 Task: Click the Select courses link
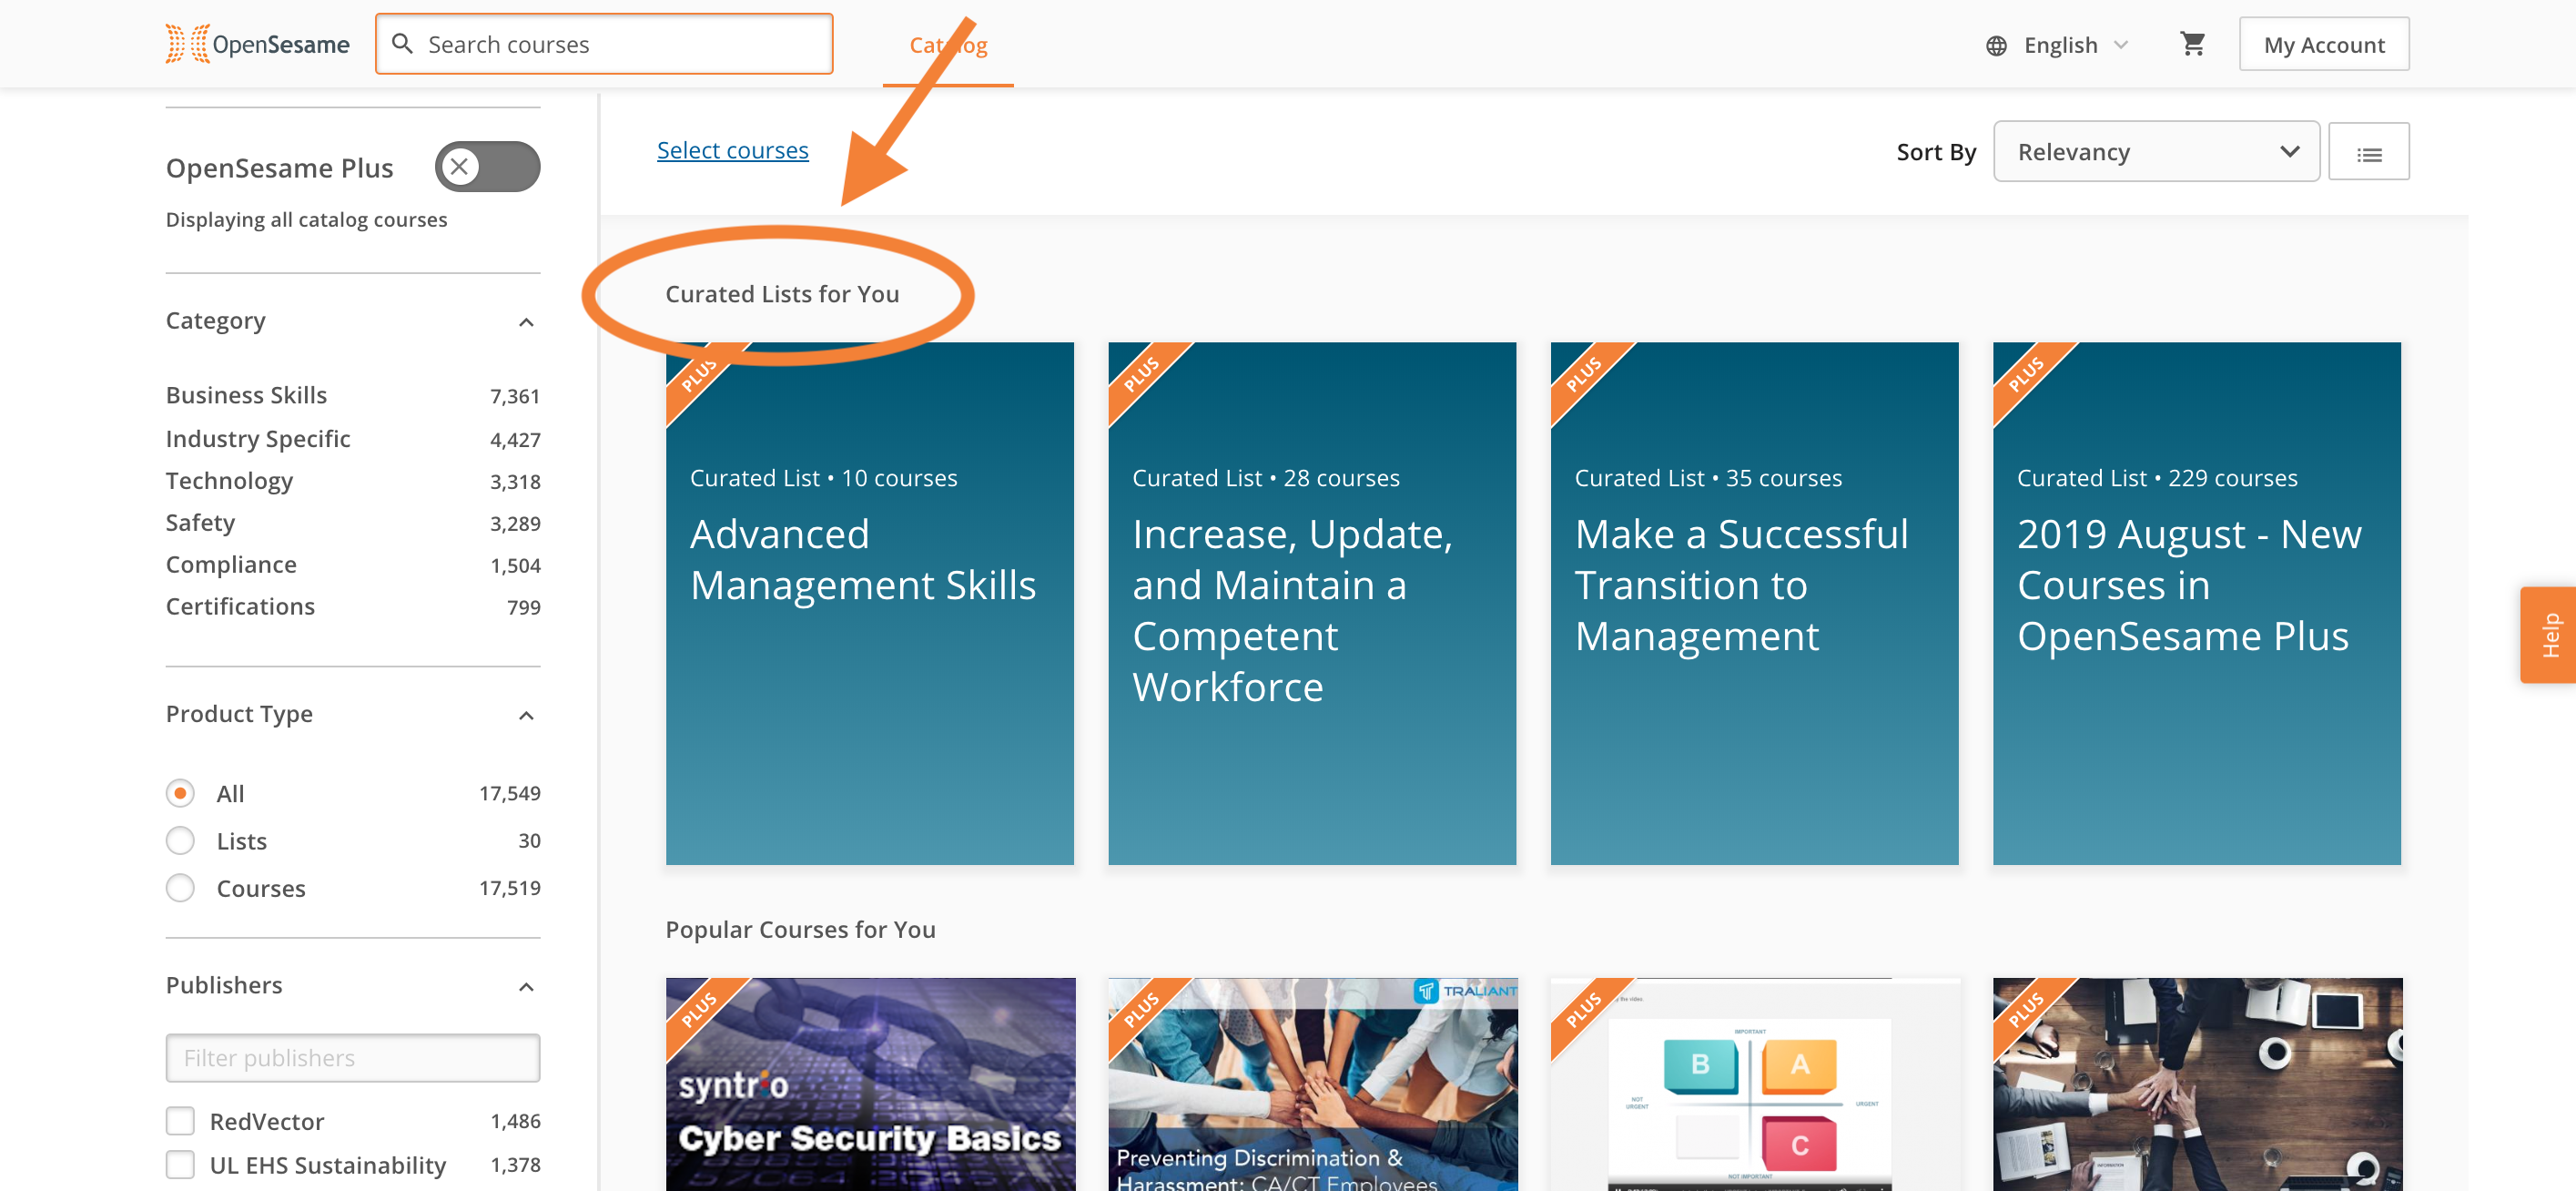(732, 150)
